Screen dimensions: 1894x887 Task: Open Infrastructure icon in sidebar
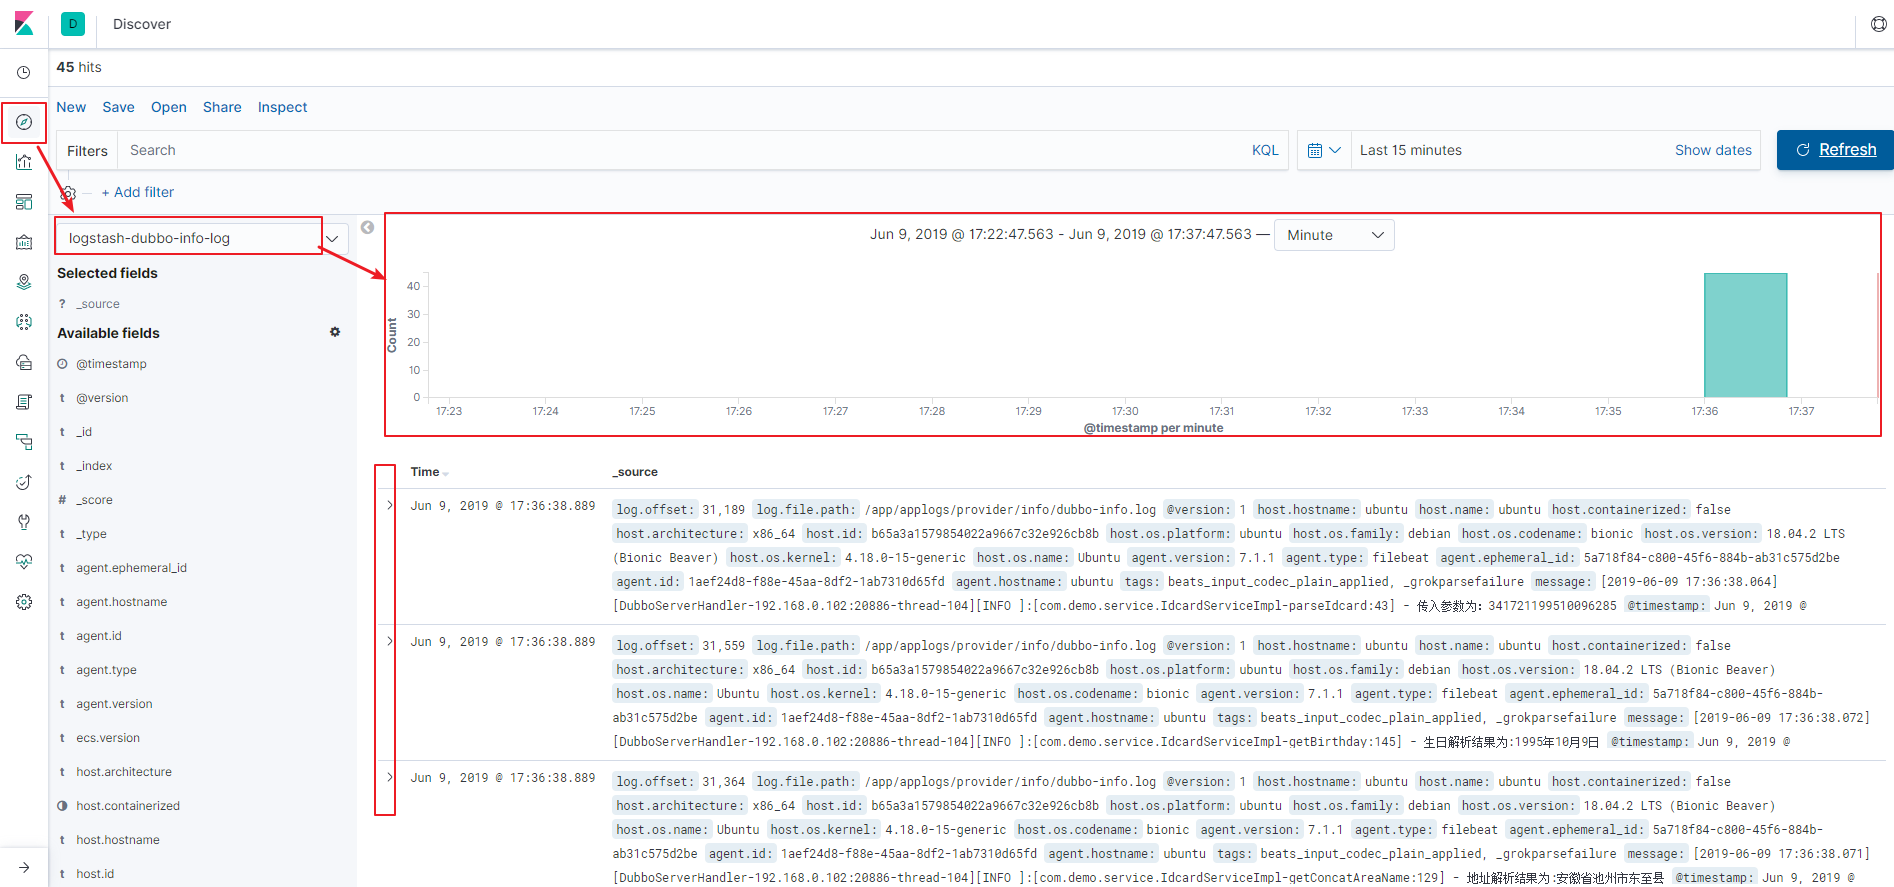24,362
